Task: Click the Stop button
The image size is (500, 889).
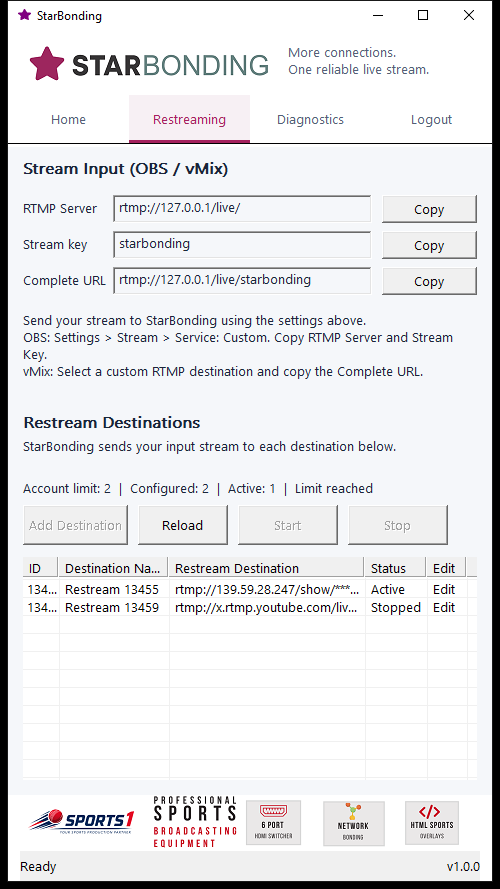Action: click(x=397, y=526)
